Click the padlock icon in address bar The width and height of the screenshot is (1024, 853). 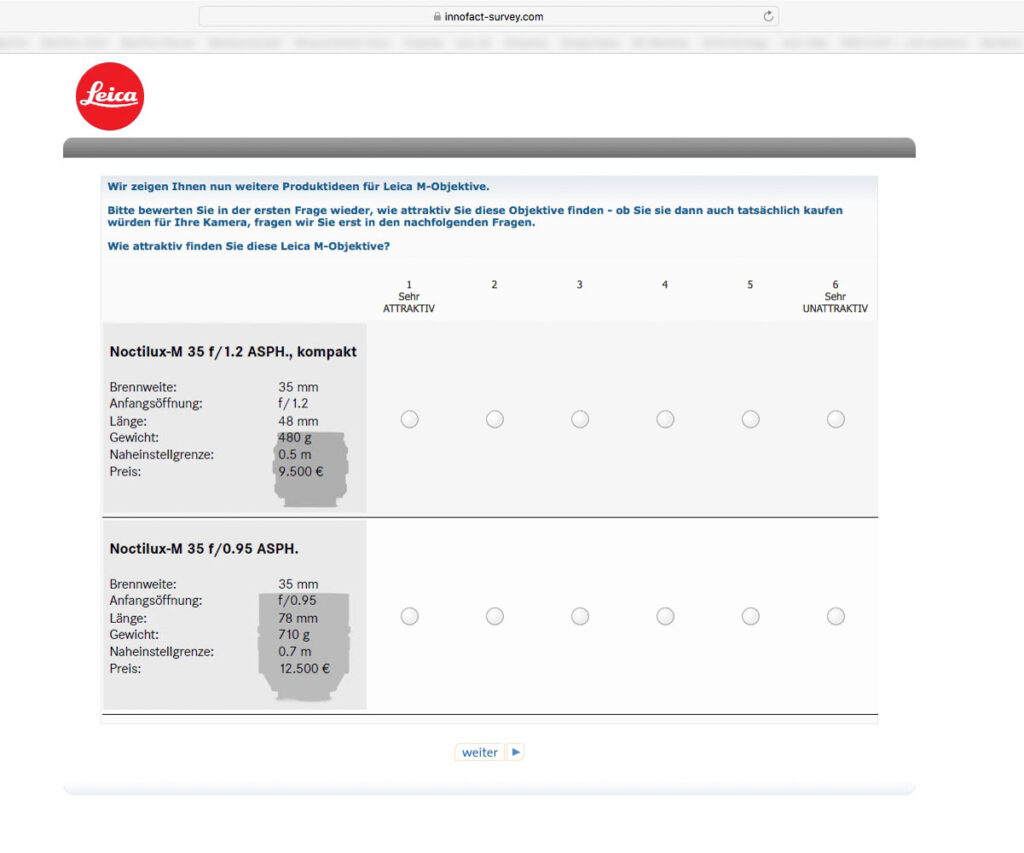click(437, 16)
